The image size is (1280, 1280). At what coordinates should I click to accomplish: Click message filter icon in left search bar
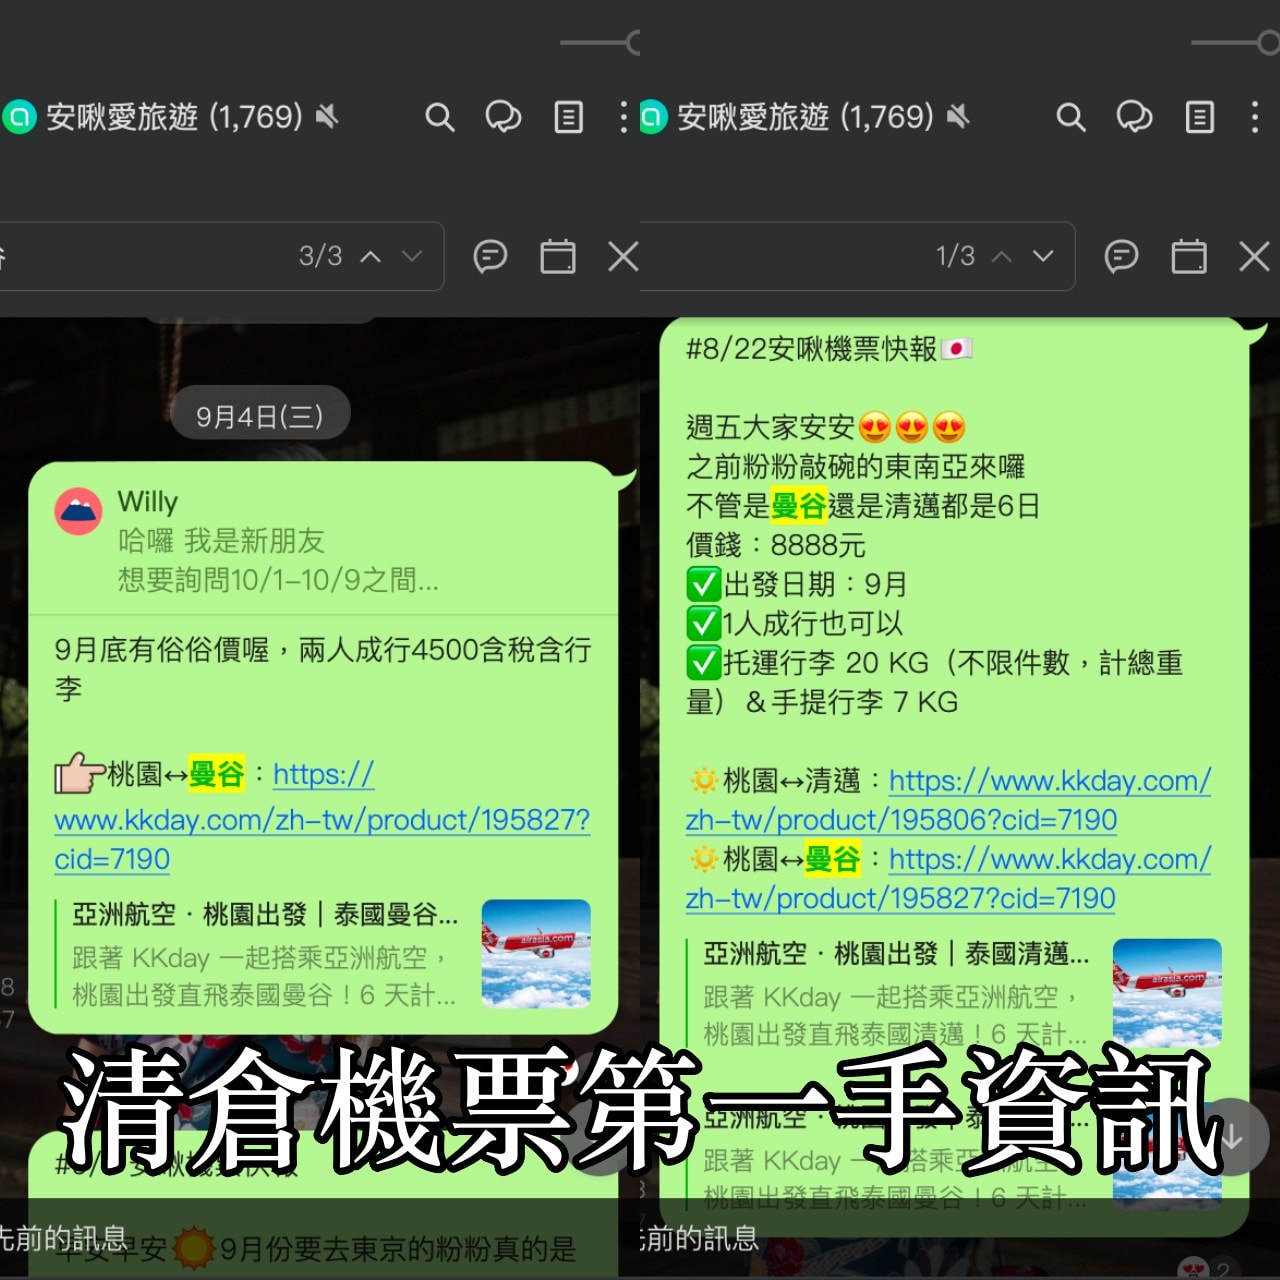point(490,257)
